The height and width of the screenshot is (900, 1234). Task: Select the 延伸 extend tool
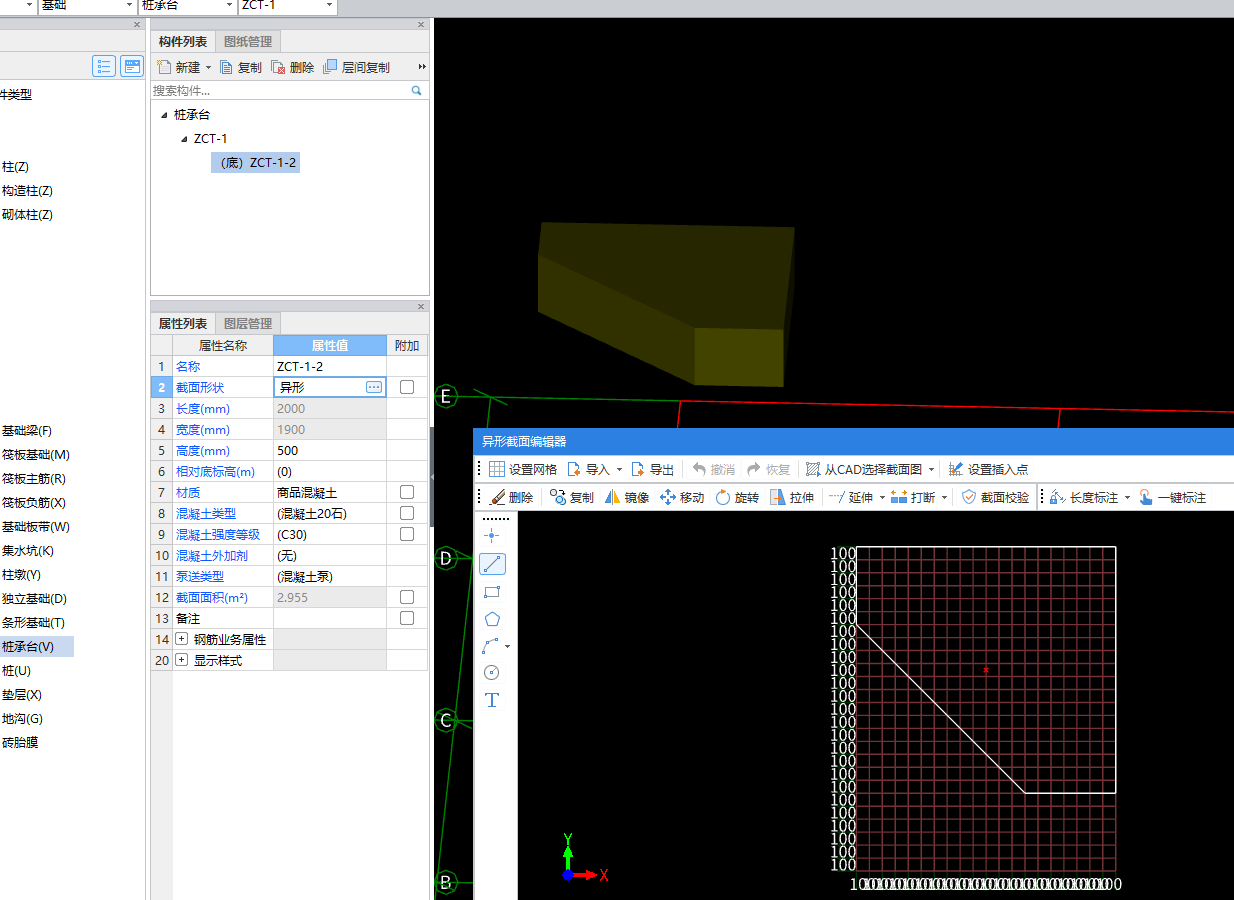851,497
